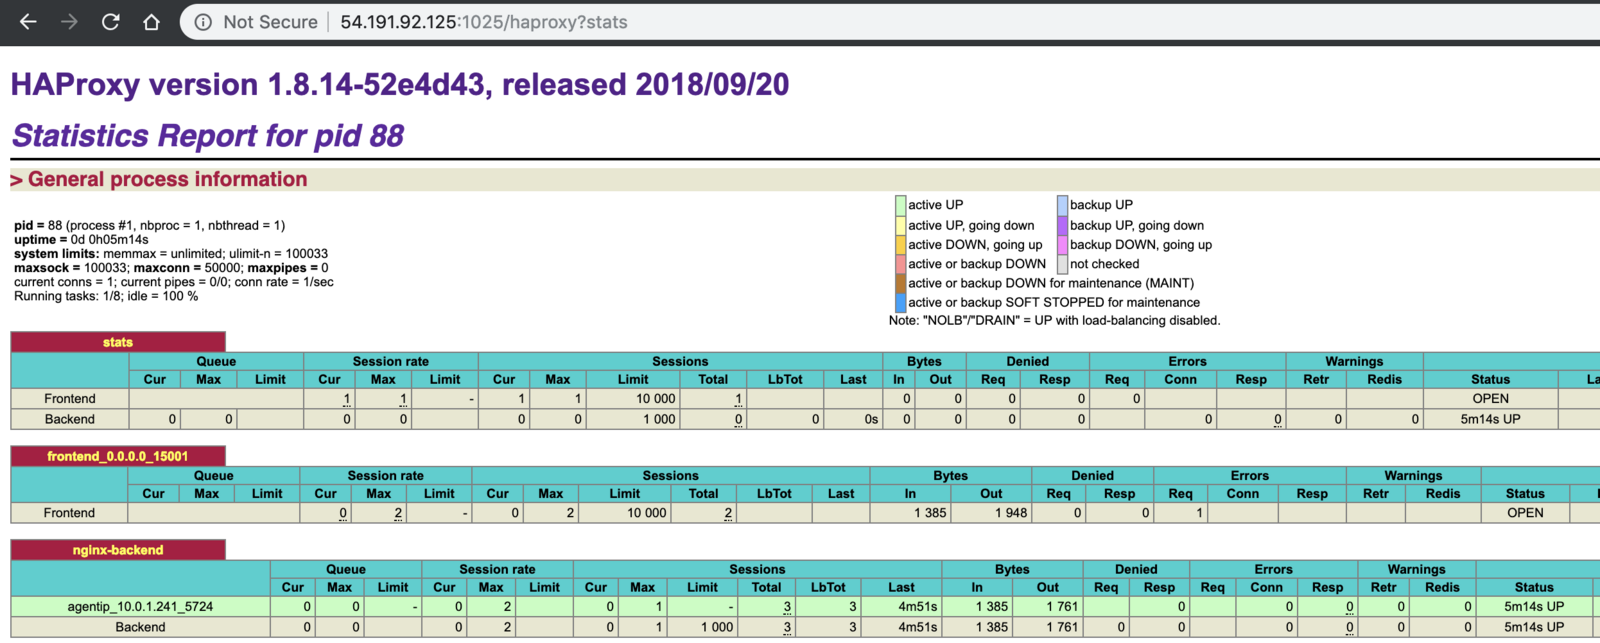1600x643 pixels.
Task: Click the 'Queue' header in nginx-backend table
Action: (x=346, y=569)
